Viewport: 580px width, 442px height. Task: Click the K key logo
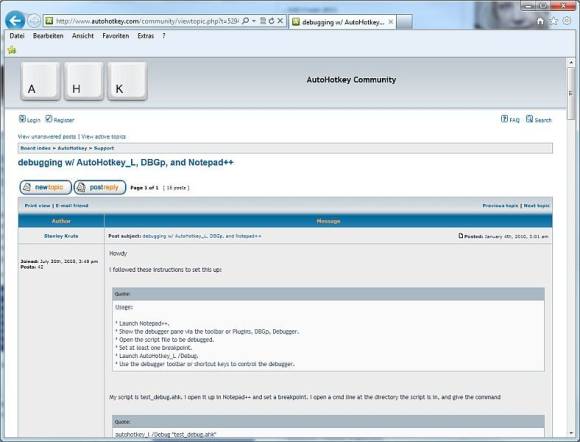127,81
